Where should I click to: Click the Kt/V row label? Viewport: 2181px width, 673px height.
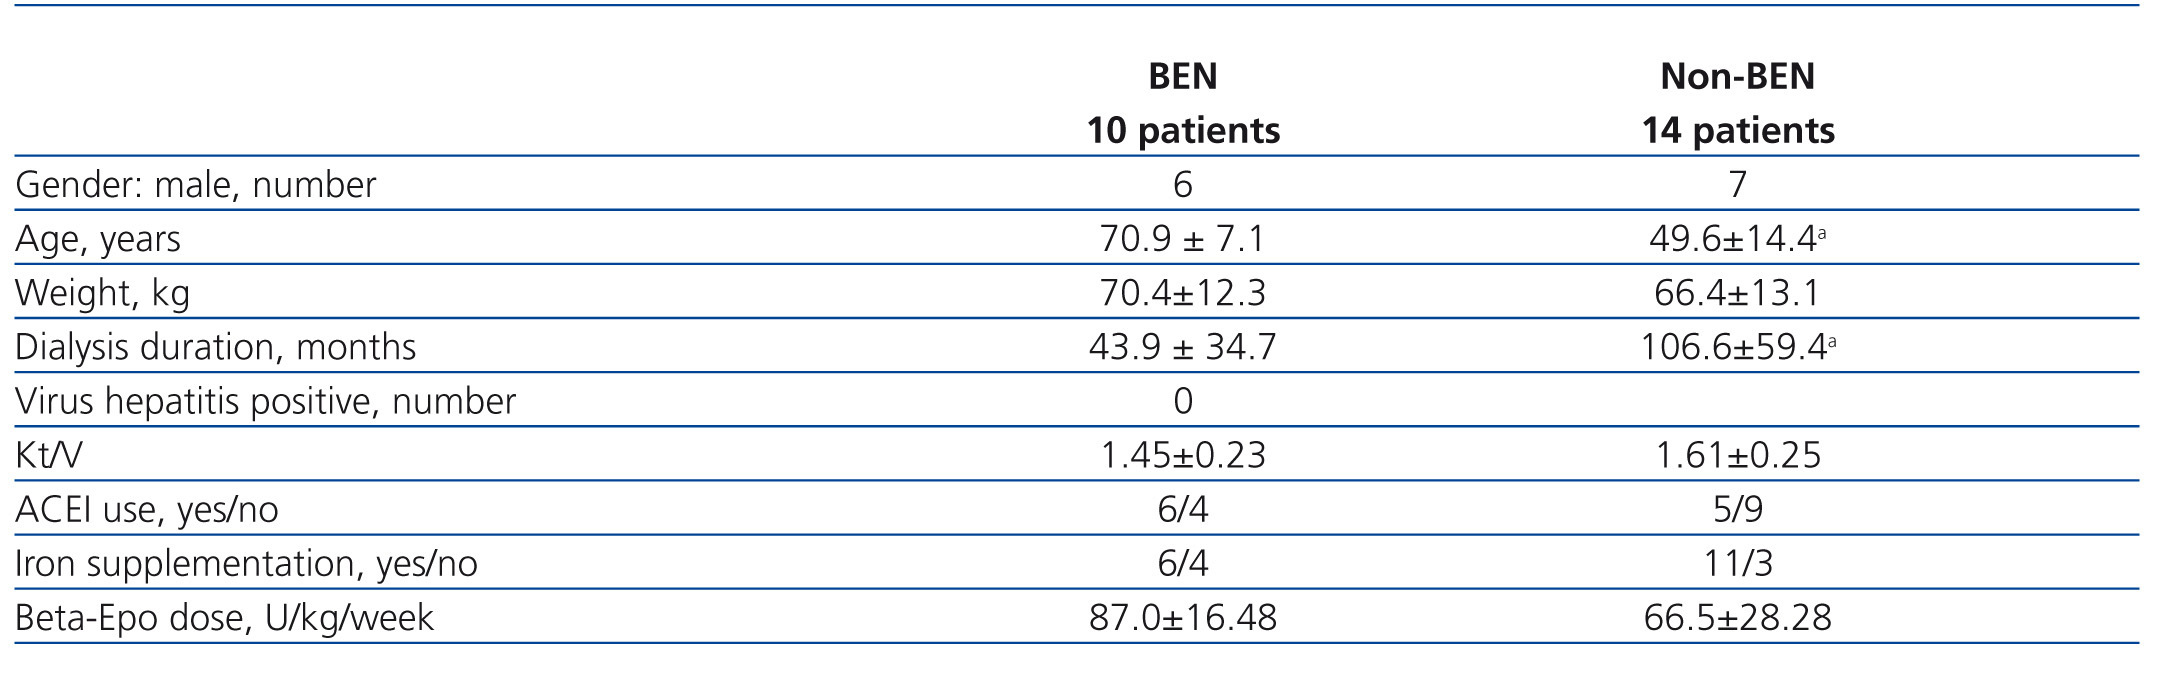tap(49, 456)
